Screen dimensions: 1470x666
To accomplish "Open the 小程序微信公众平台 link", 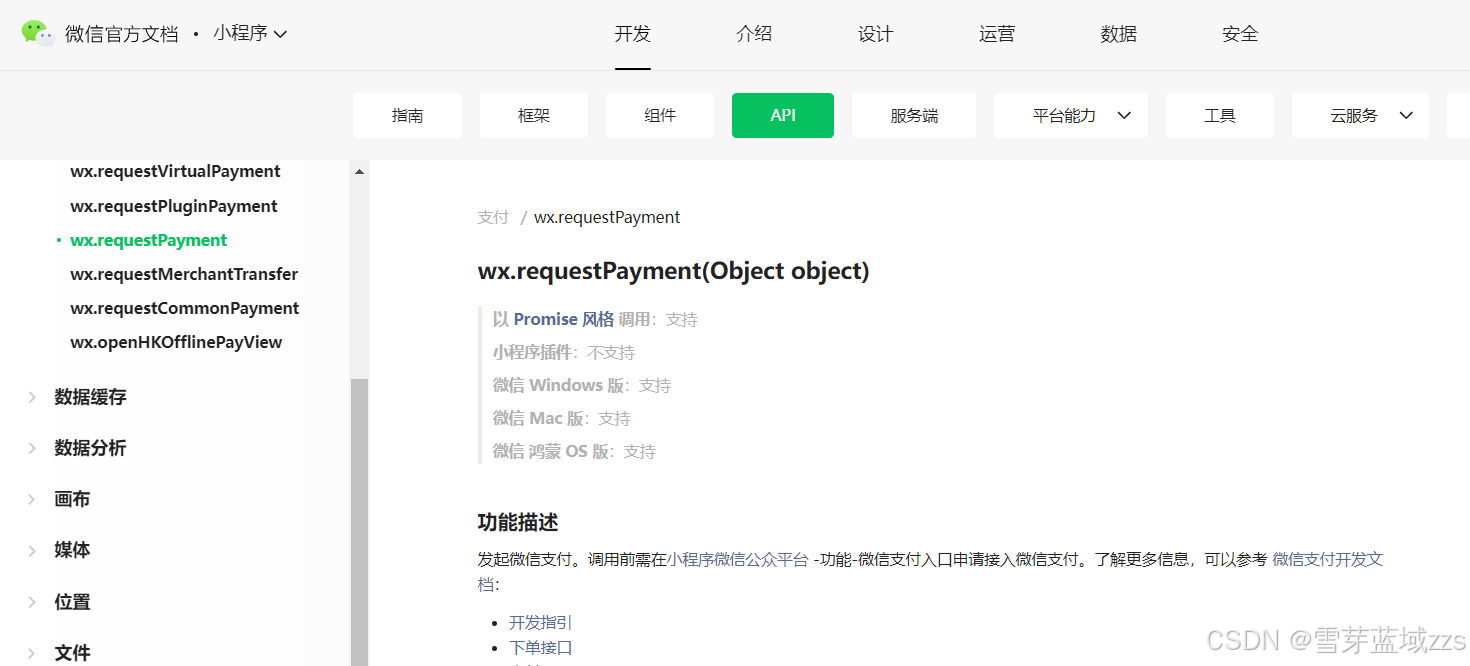I will coord(737,560).
